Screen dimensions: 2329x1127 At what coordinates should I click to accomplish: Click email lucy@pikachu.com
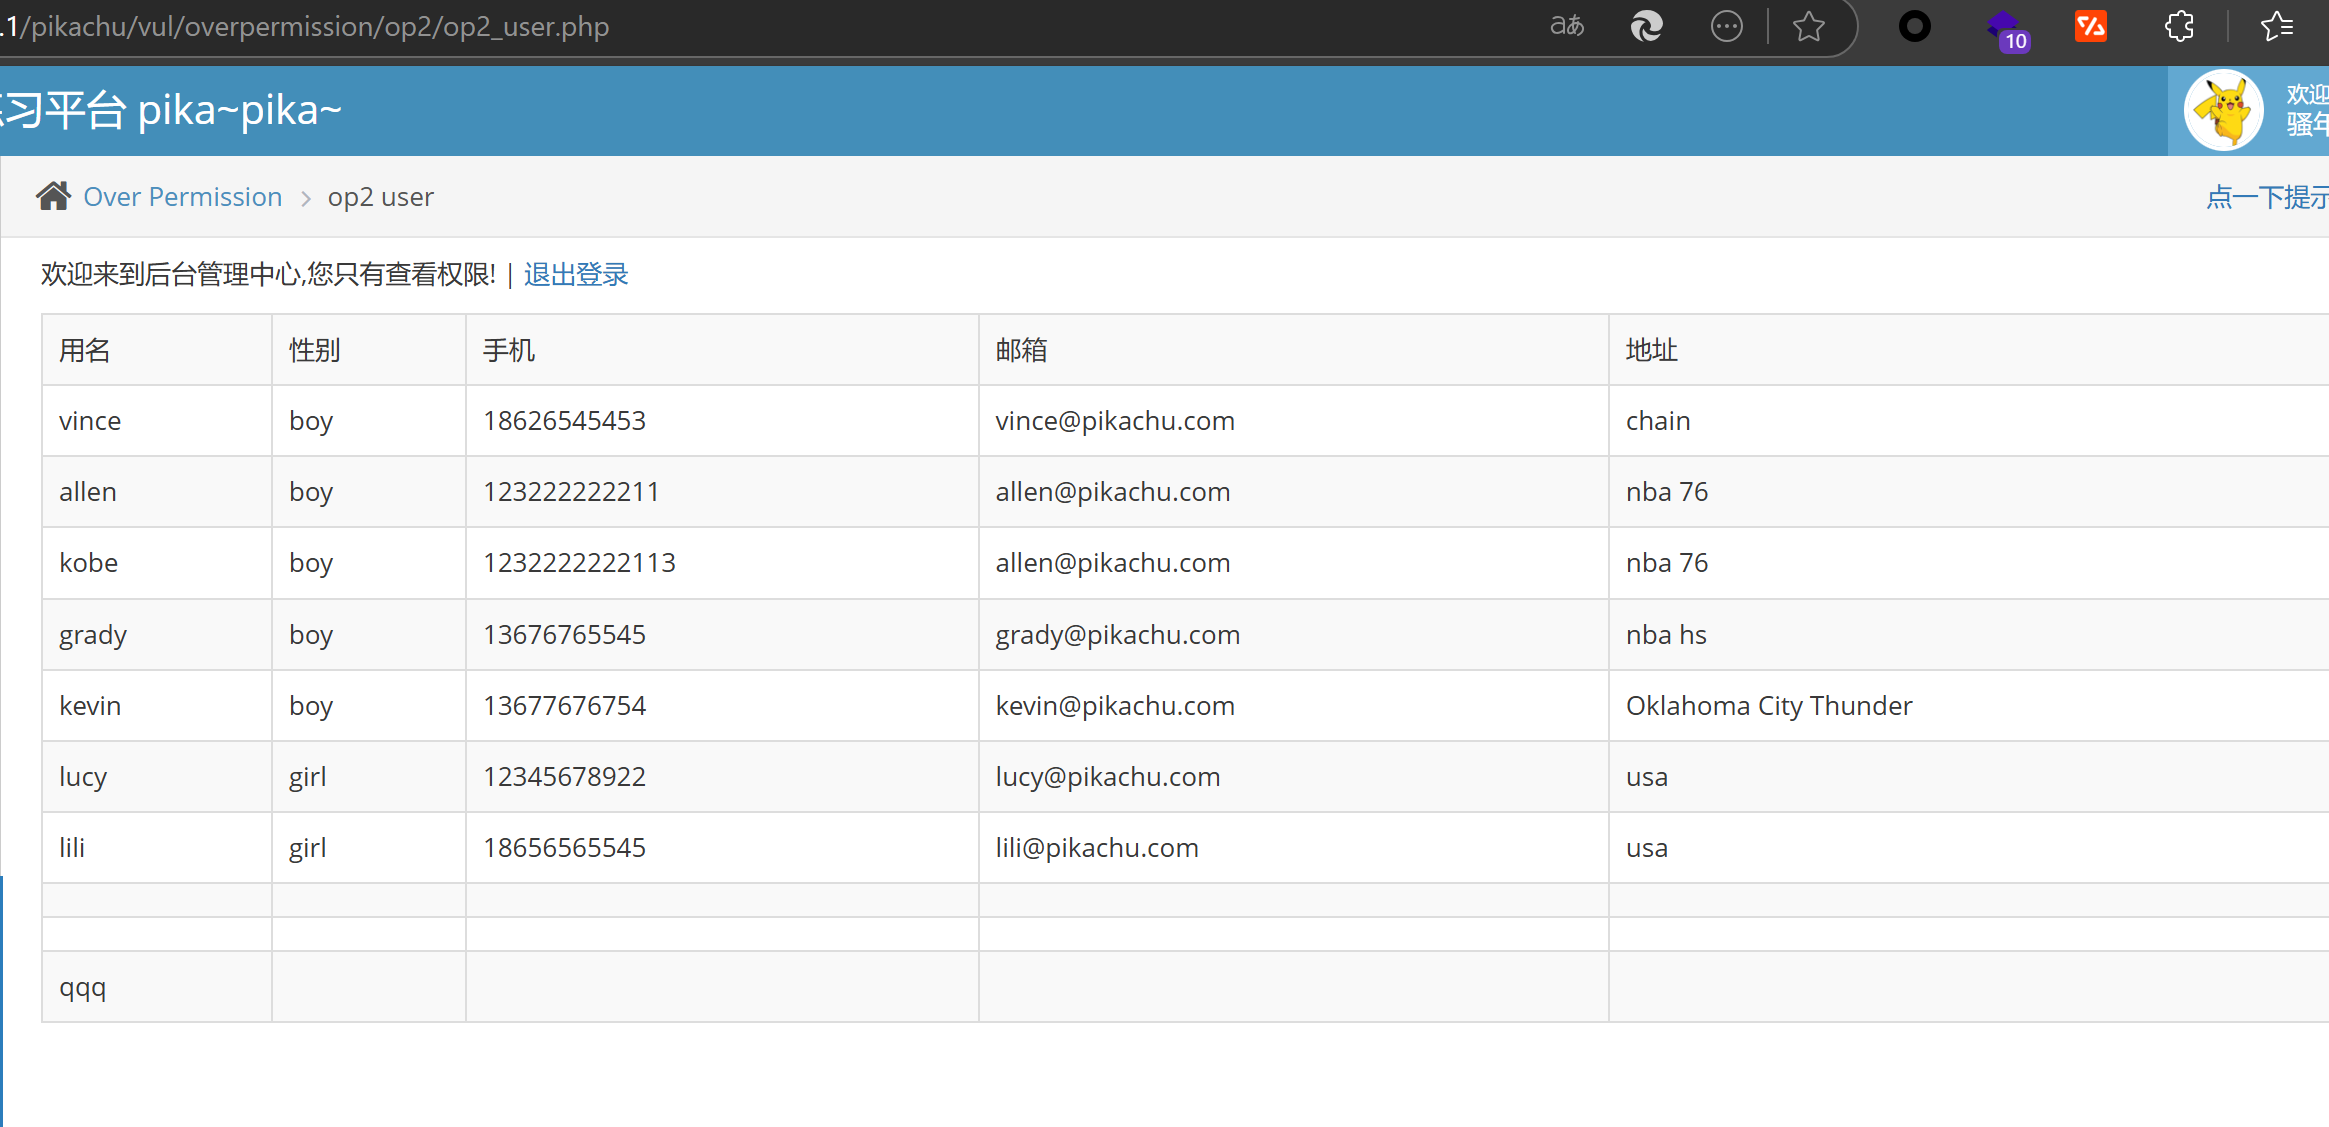(1108, 778)
